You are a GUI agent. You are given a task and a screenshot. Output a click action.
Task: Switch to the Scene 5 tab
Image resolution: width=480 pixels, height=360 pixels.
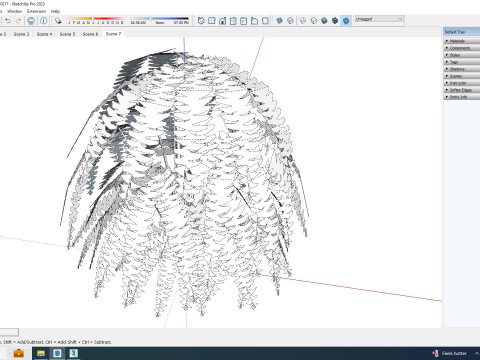point(67,34)
